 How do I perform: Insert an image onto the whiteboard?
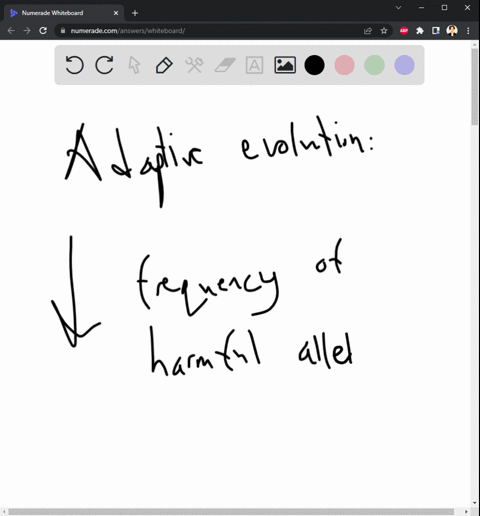click(x=285, y=65)
